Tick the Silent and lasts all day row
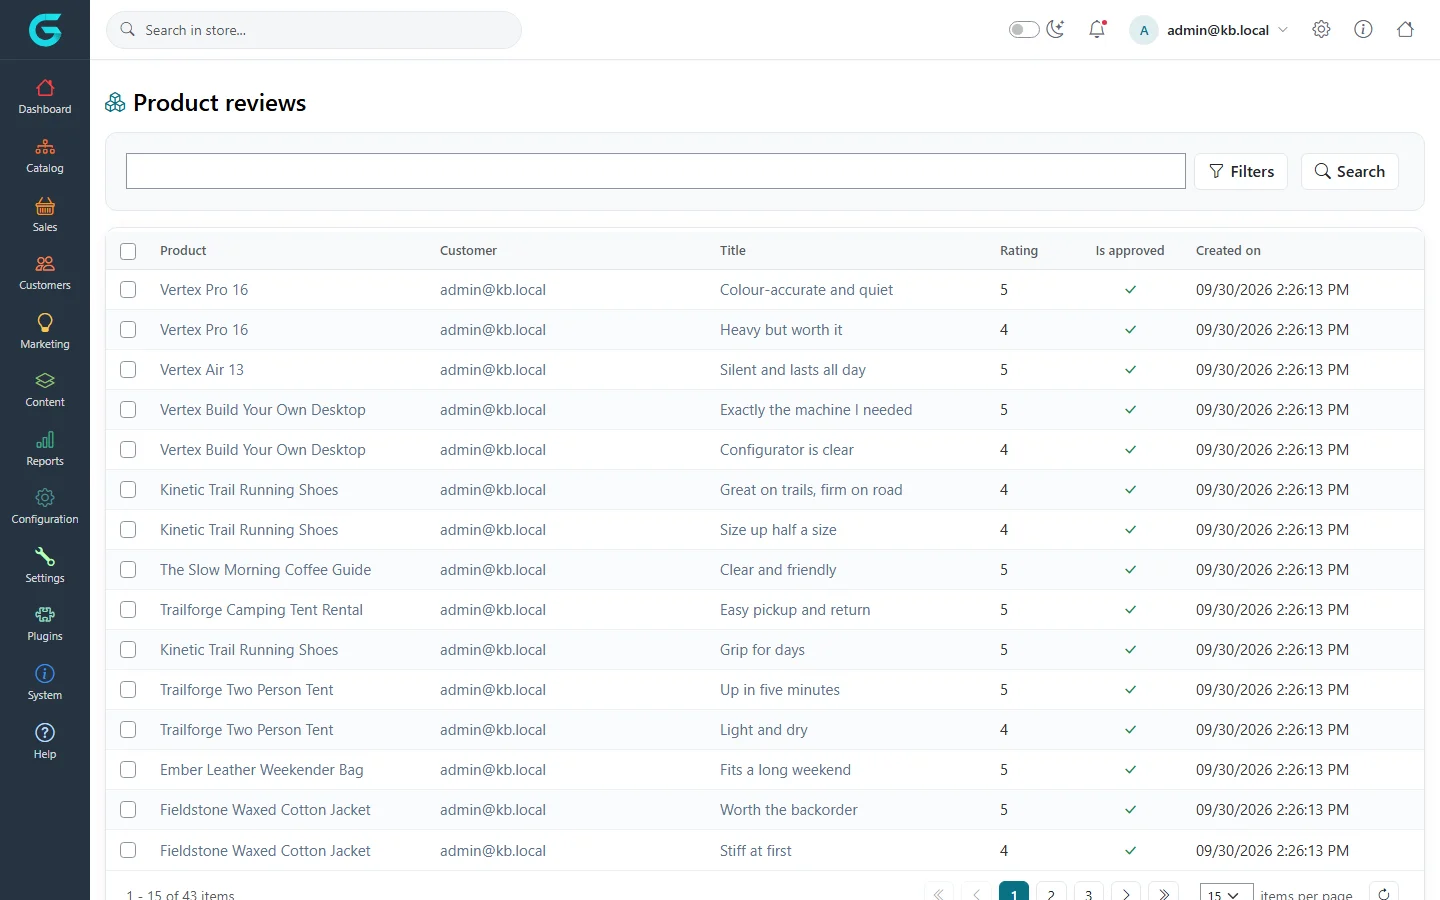The image size is (1440, 900). [128, 370]
